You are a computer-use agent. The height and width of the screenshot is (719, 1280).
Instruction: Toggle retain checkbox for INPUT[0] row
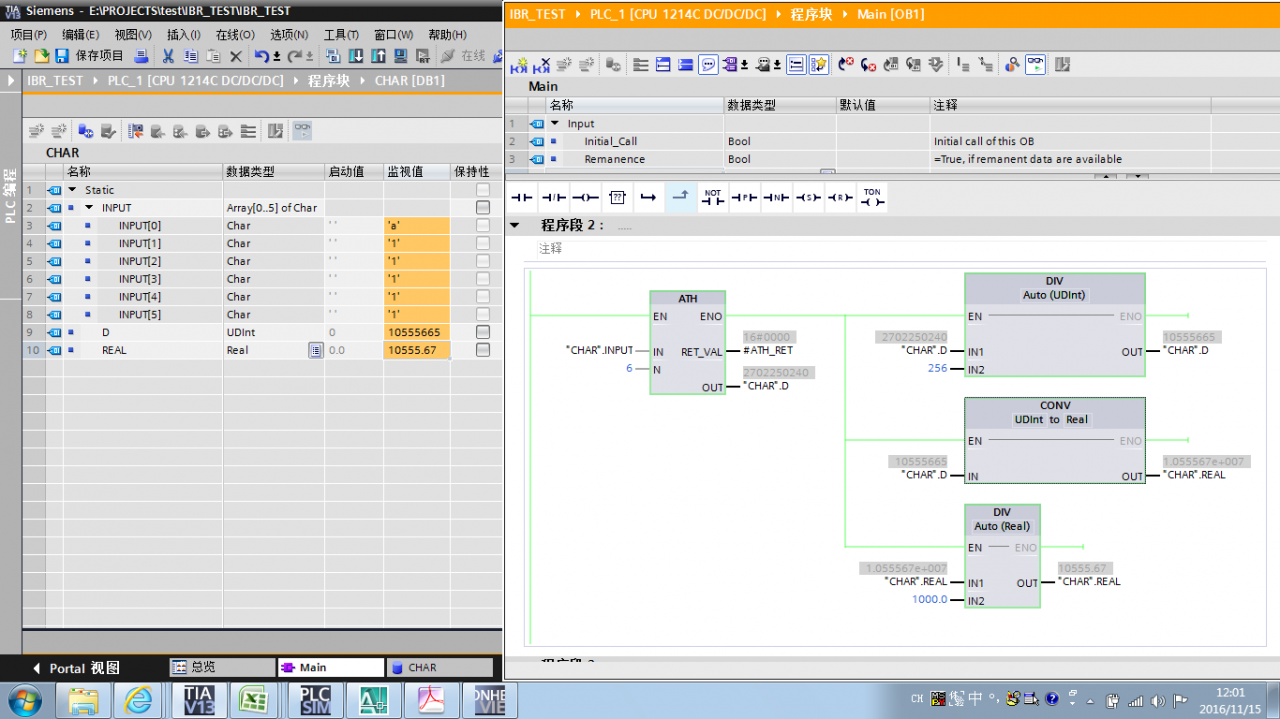483,225
